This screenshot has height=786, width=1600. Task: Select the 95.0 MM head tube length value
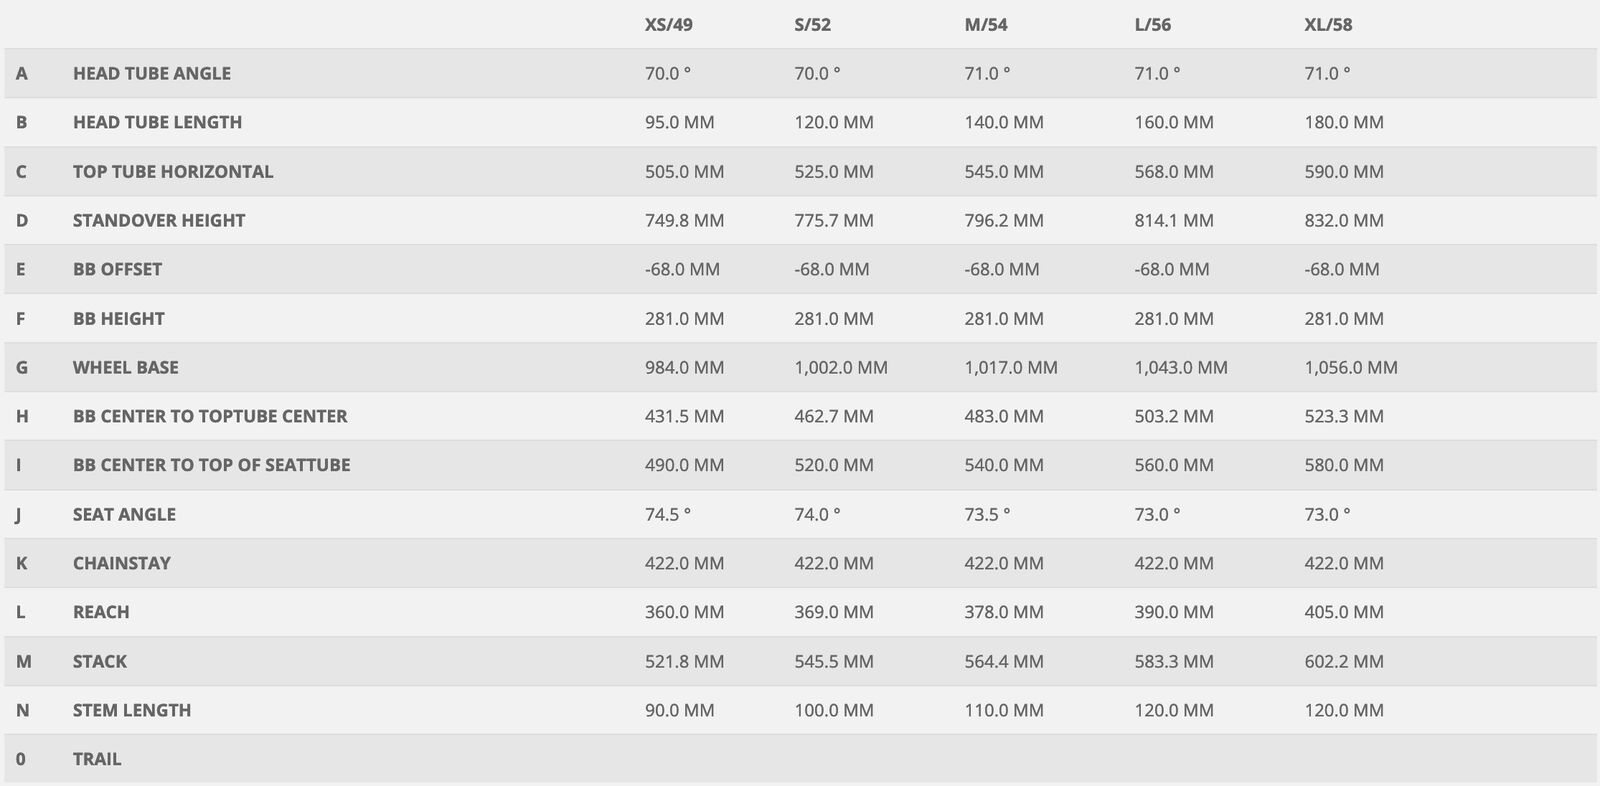[x=679, y=122]
